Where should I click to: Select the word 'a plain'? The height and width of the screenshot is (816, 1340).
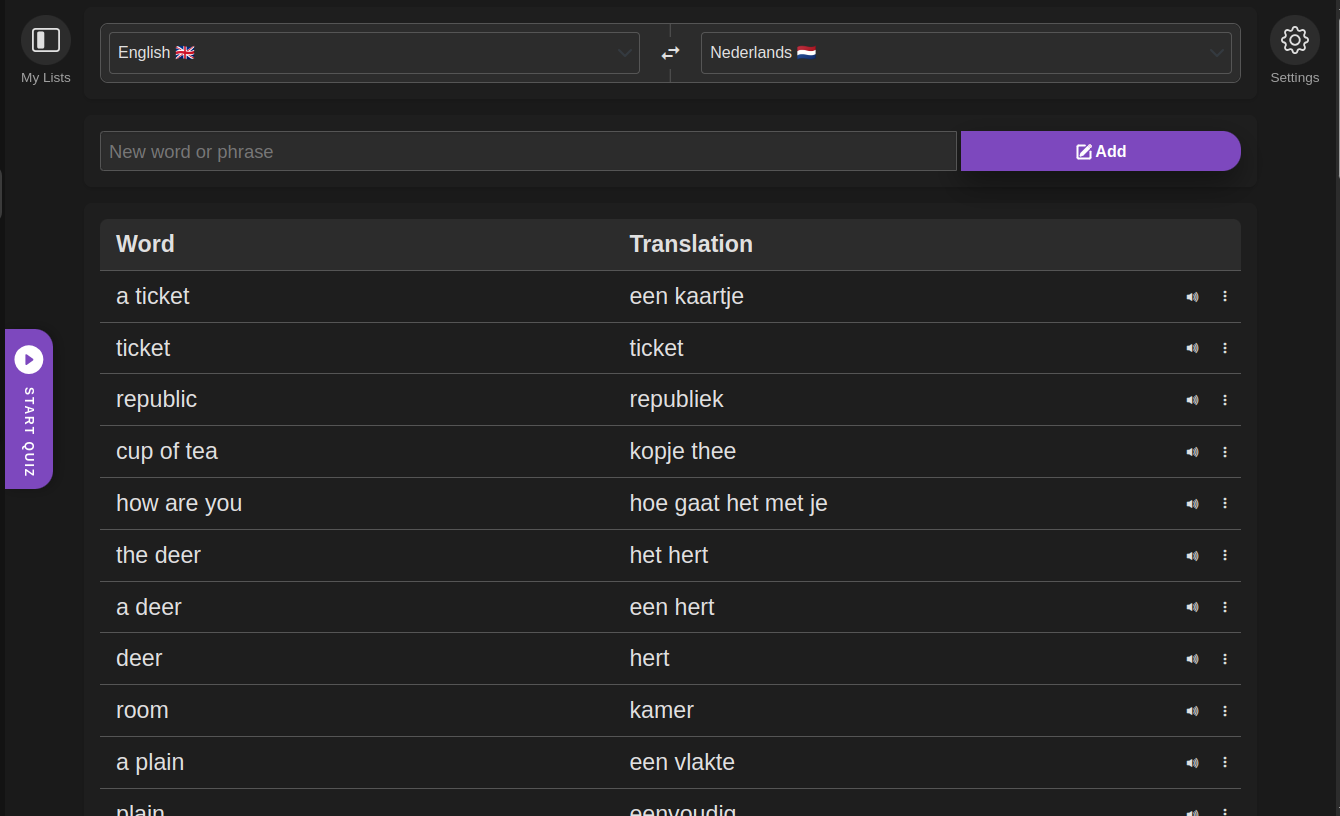[150, 762]
